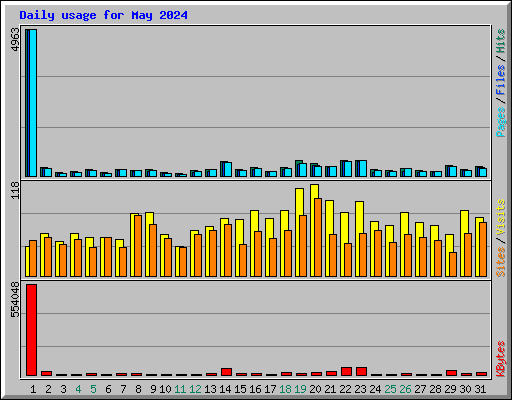Screen dimensions: 512x400
Task: Click the day 22 axis label
Action: 345,389
